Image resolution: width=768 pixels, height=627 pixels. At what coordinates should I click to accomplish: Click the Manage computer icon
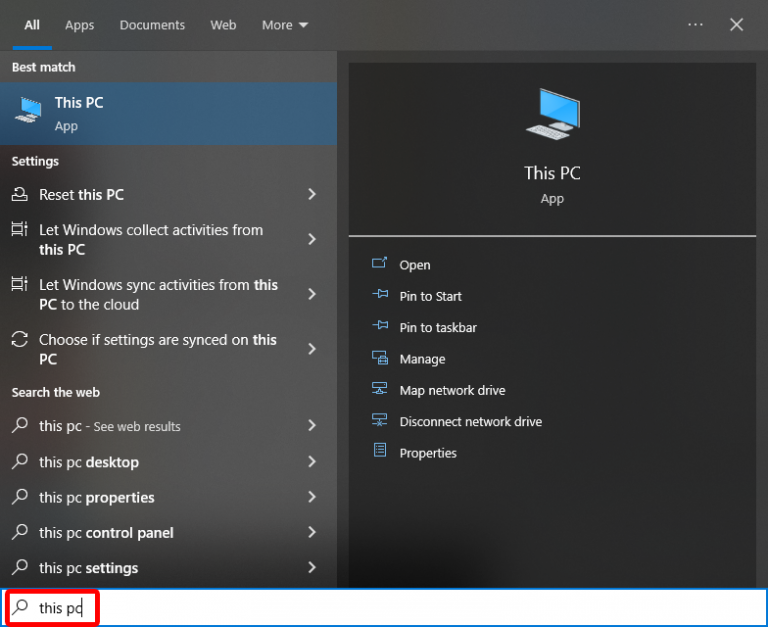(380, 358)
